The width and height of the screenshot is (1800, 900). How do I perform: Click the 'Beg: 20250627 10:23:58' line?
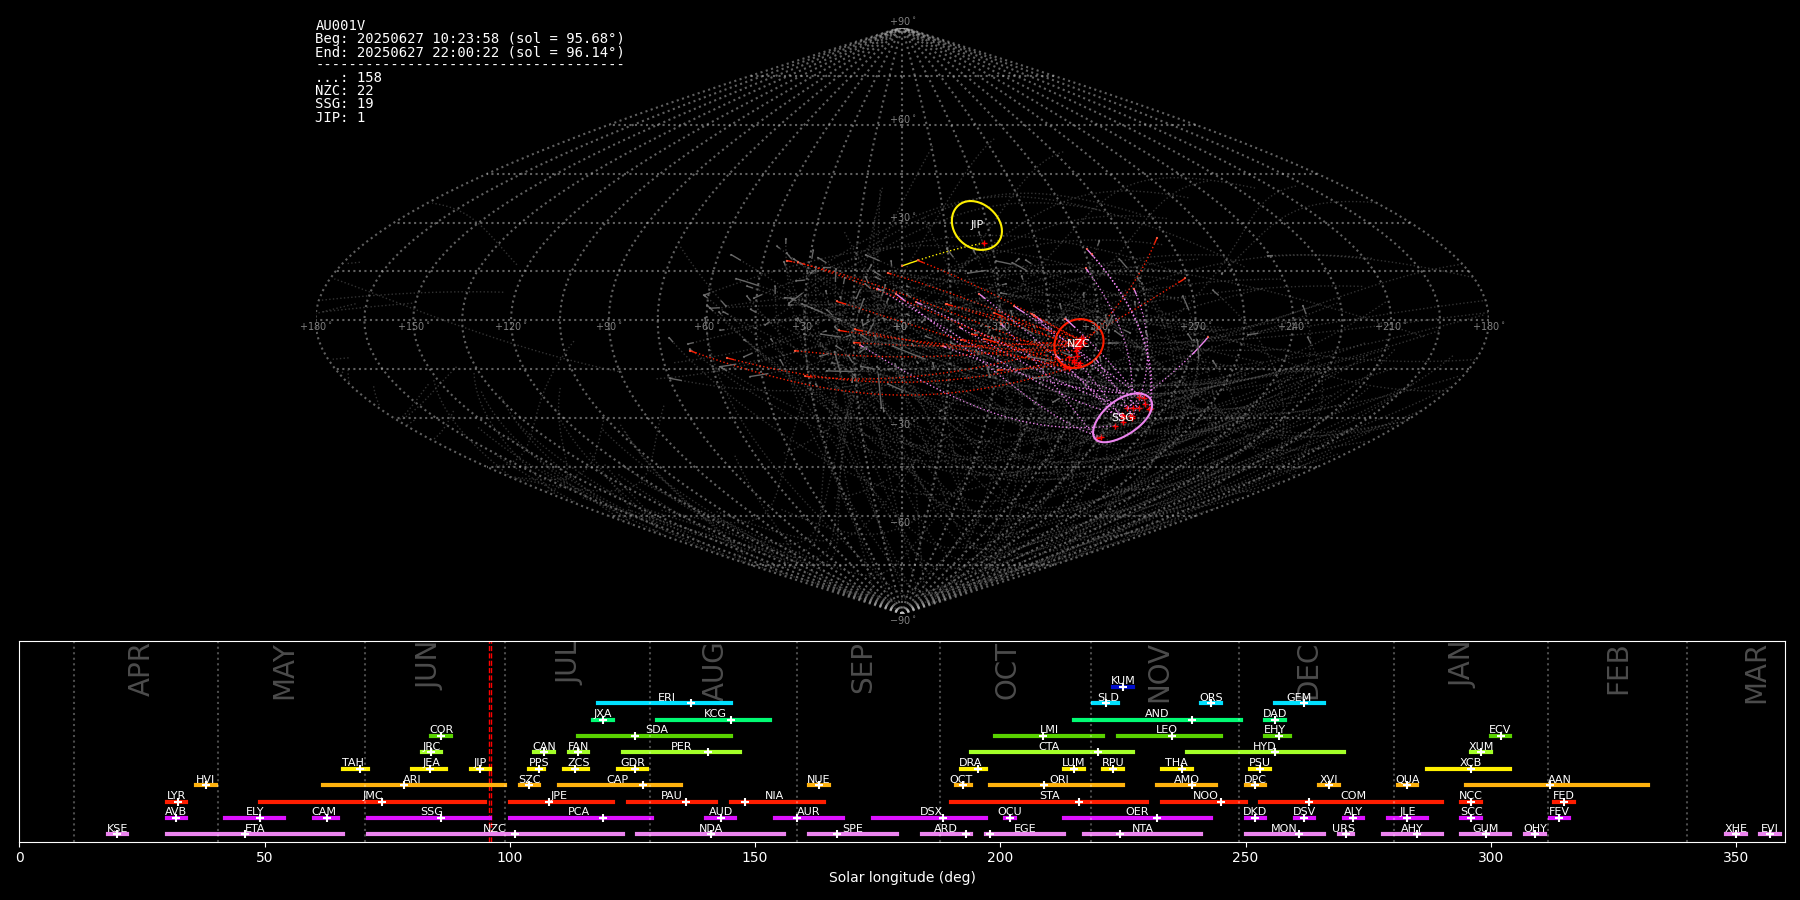pos(469,39)
